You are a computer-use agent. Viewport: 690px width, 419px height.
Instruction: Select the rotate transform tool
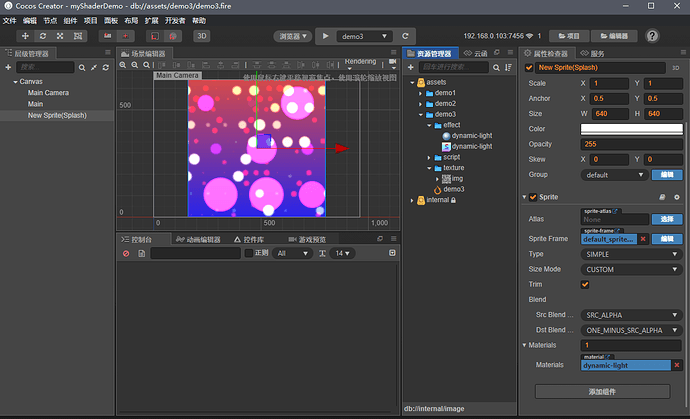pos(43,36)
